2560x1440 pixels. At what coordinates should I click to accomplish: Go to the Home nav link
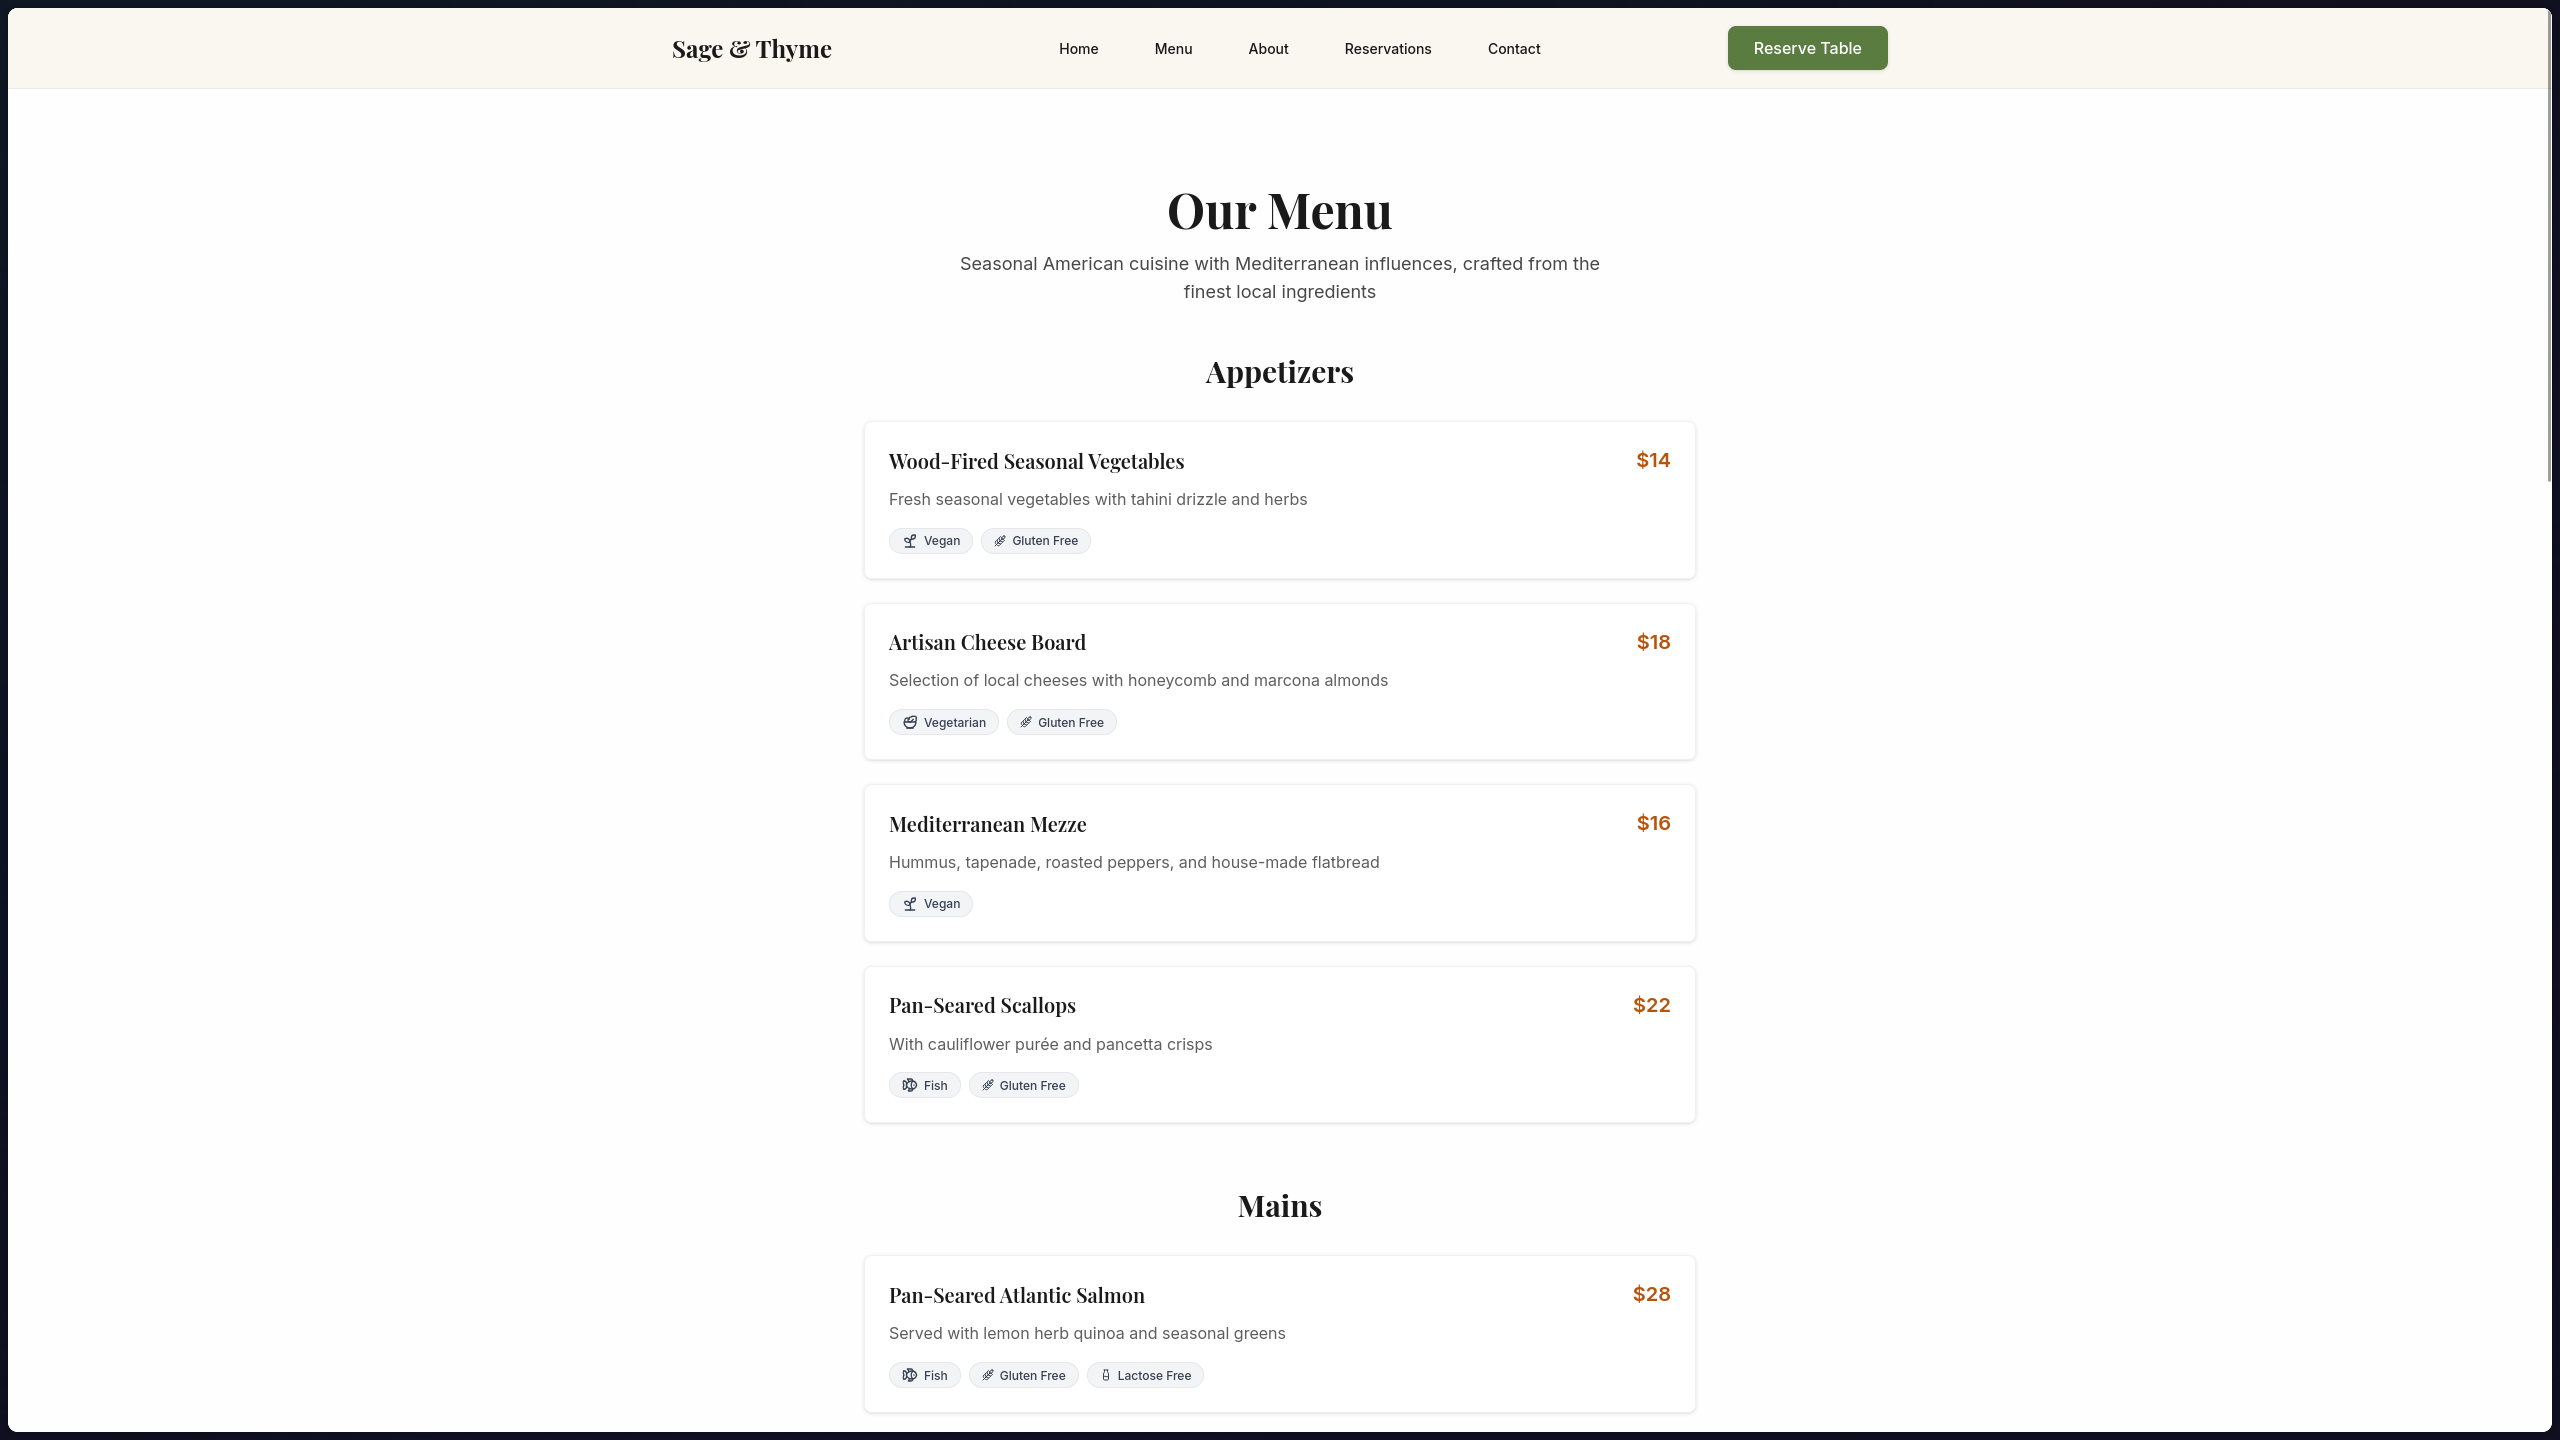(1078, 49)
